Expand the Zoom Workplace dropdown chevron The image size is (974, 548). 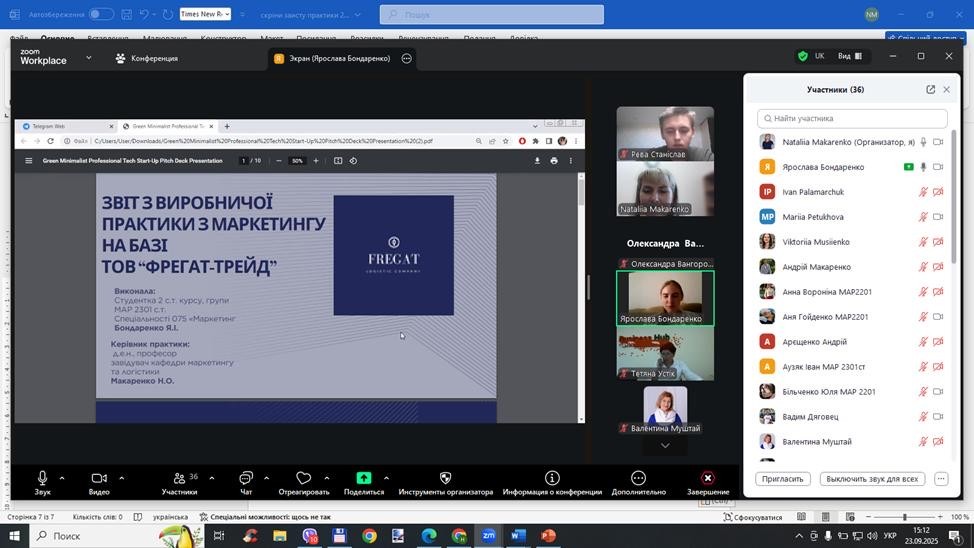tap(88, 58)
